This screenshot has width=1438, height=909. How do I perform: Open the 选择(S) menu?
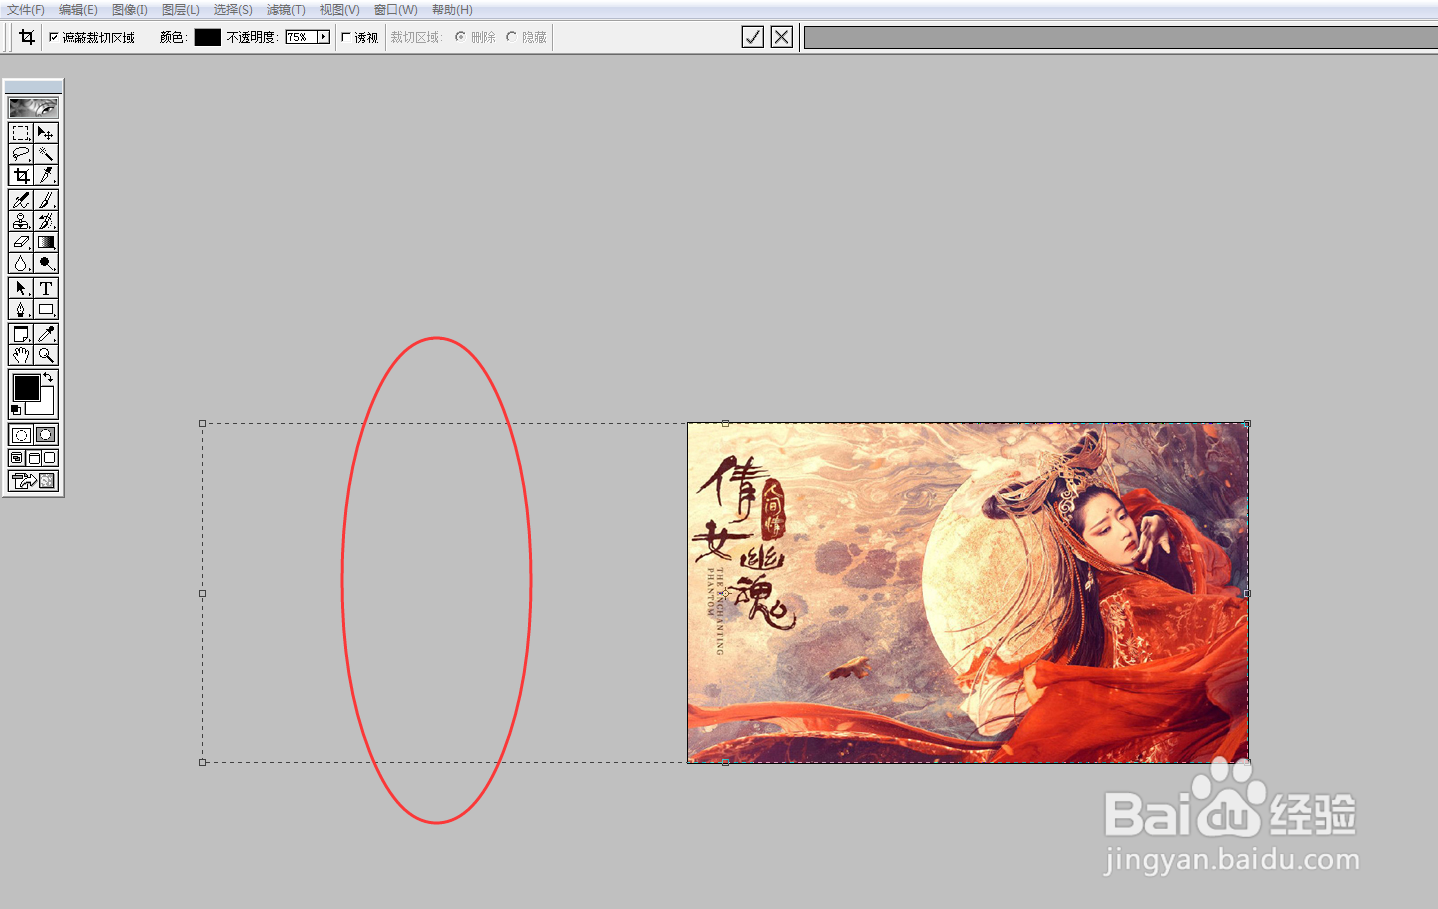(x=233, y=9)
